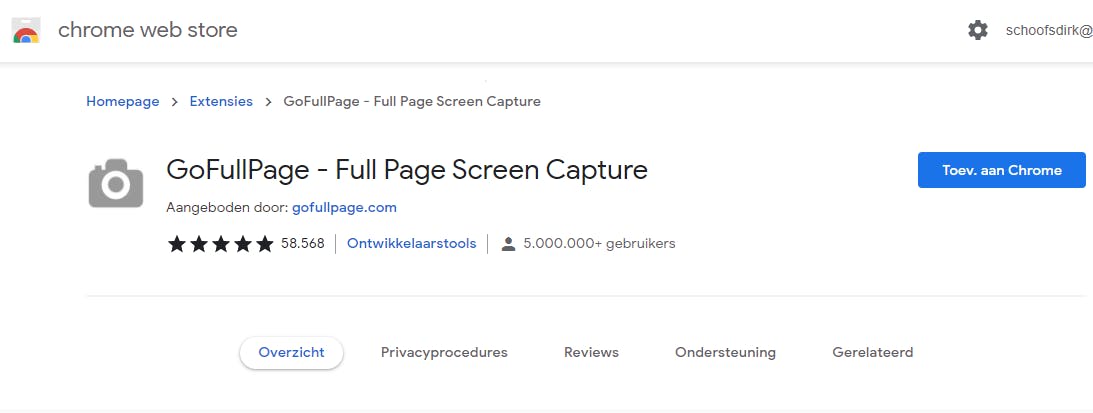This screenshot has height=413, width=1093.
Task: Click the GoFullPage breadcrumb current page text
Action: pos(412,101)
